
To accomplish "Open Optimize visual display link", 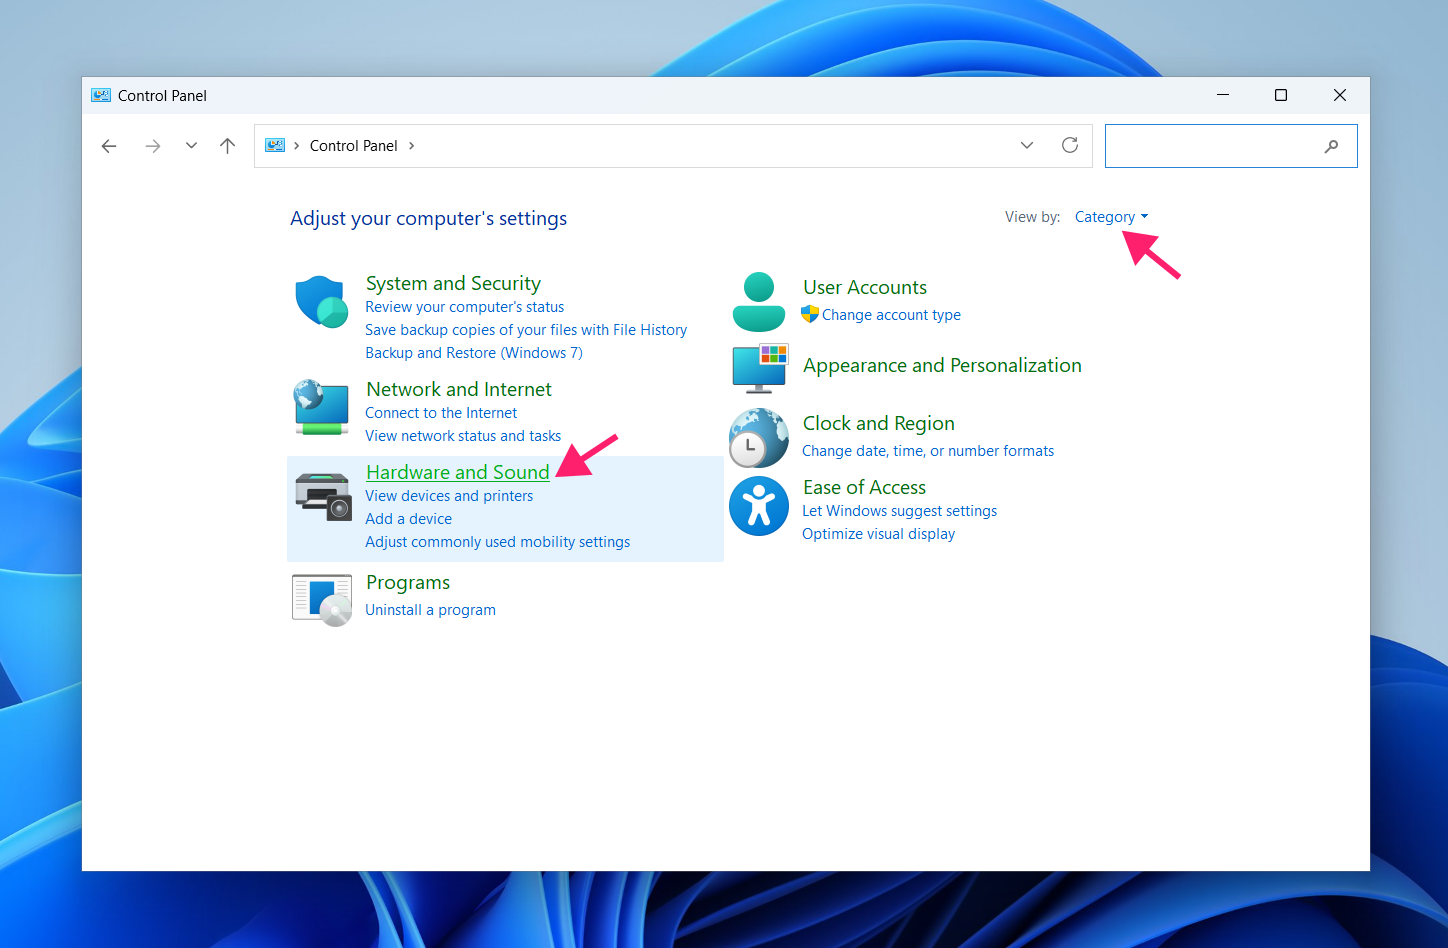I will 878,534.
